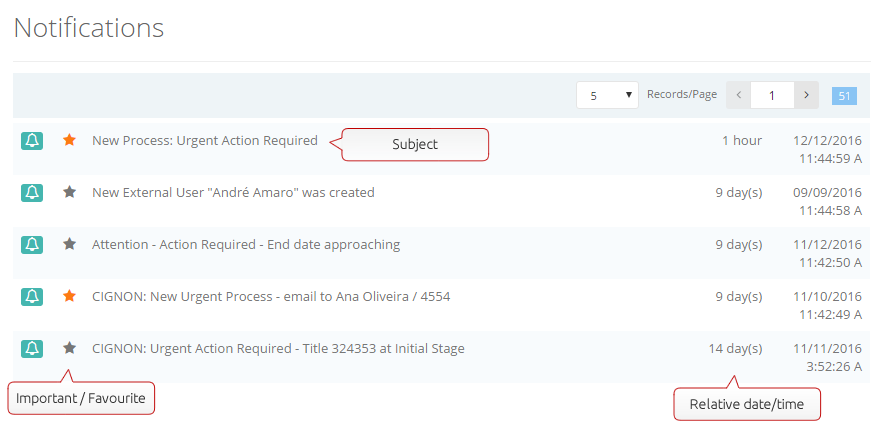The height and width of the screenshot is (421, 892).
Task: Click bell icon for End date approaching notification
Action: [32, 245]
